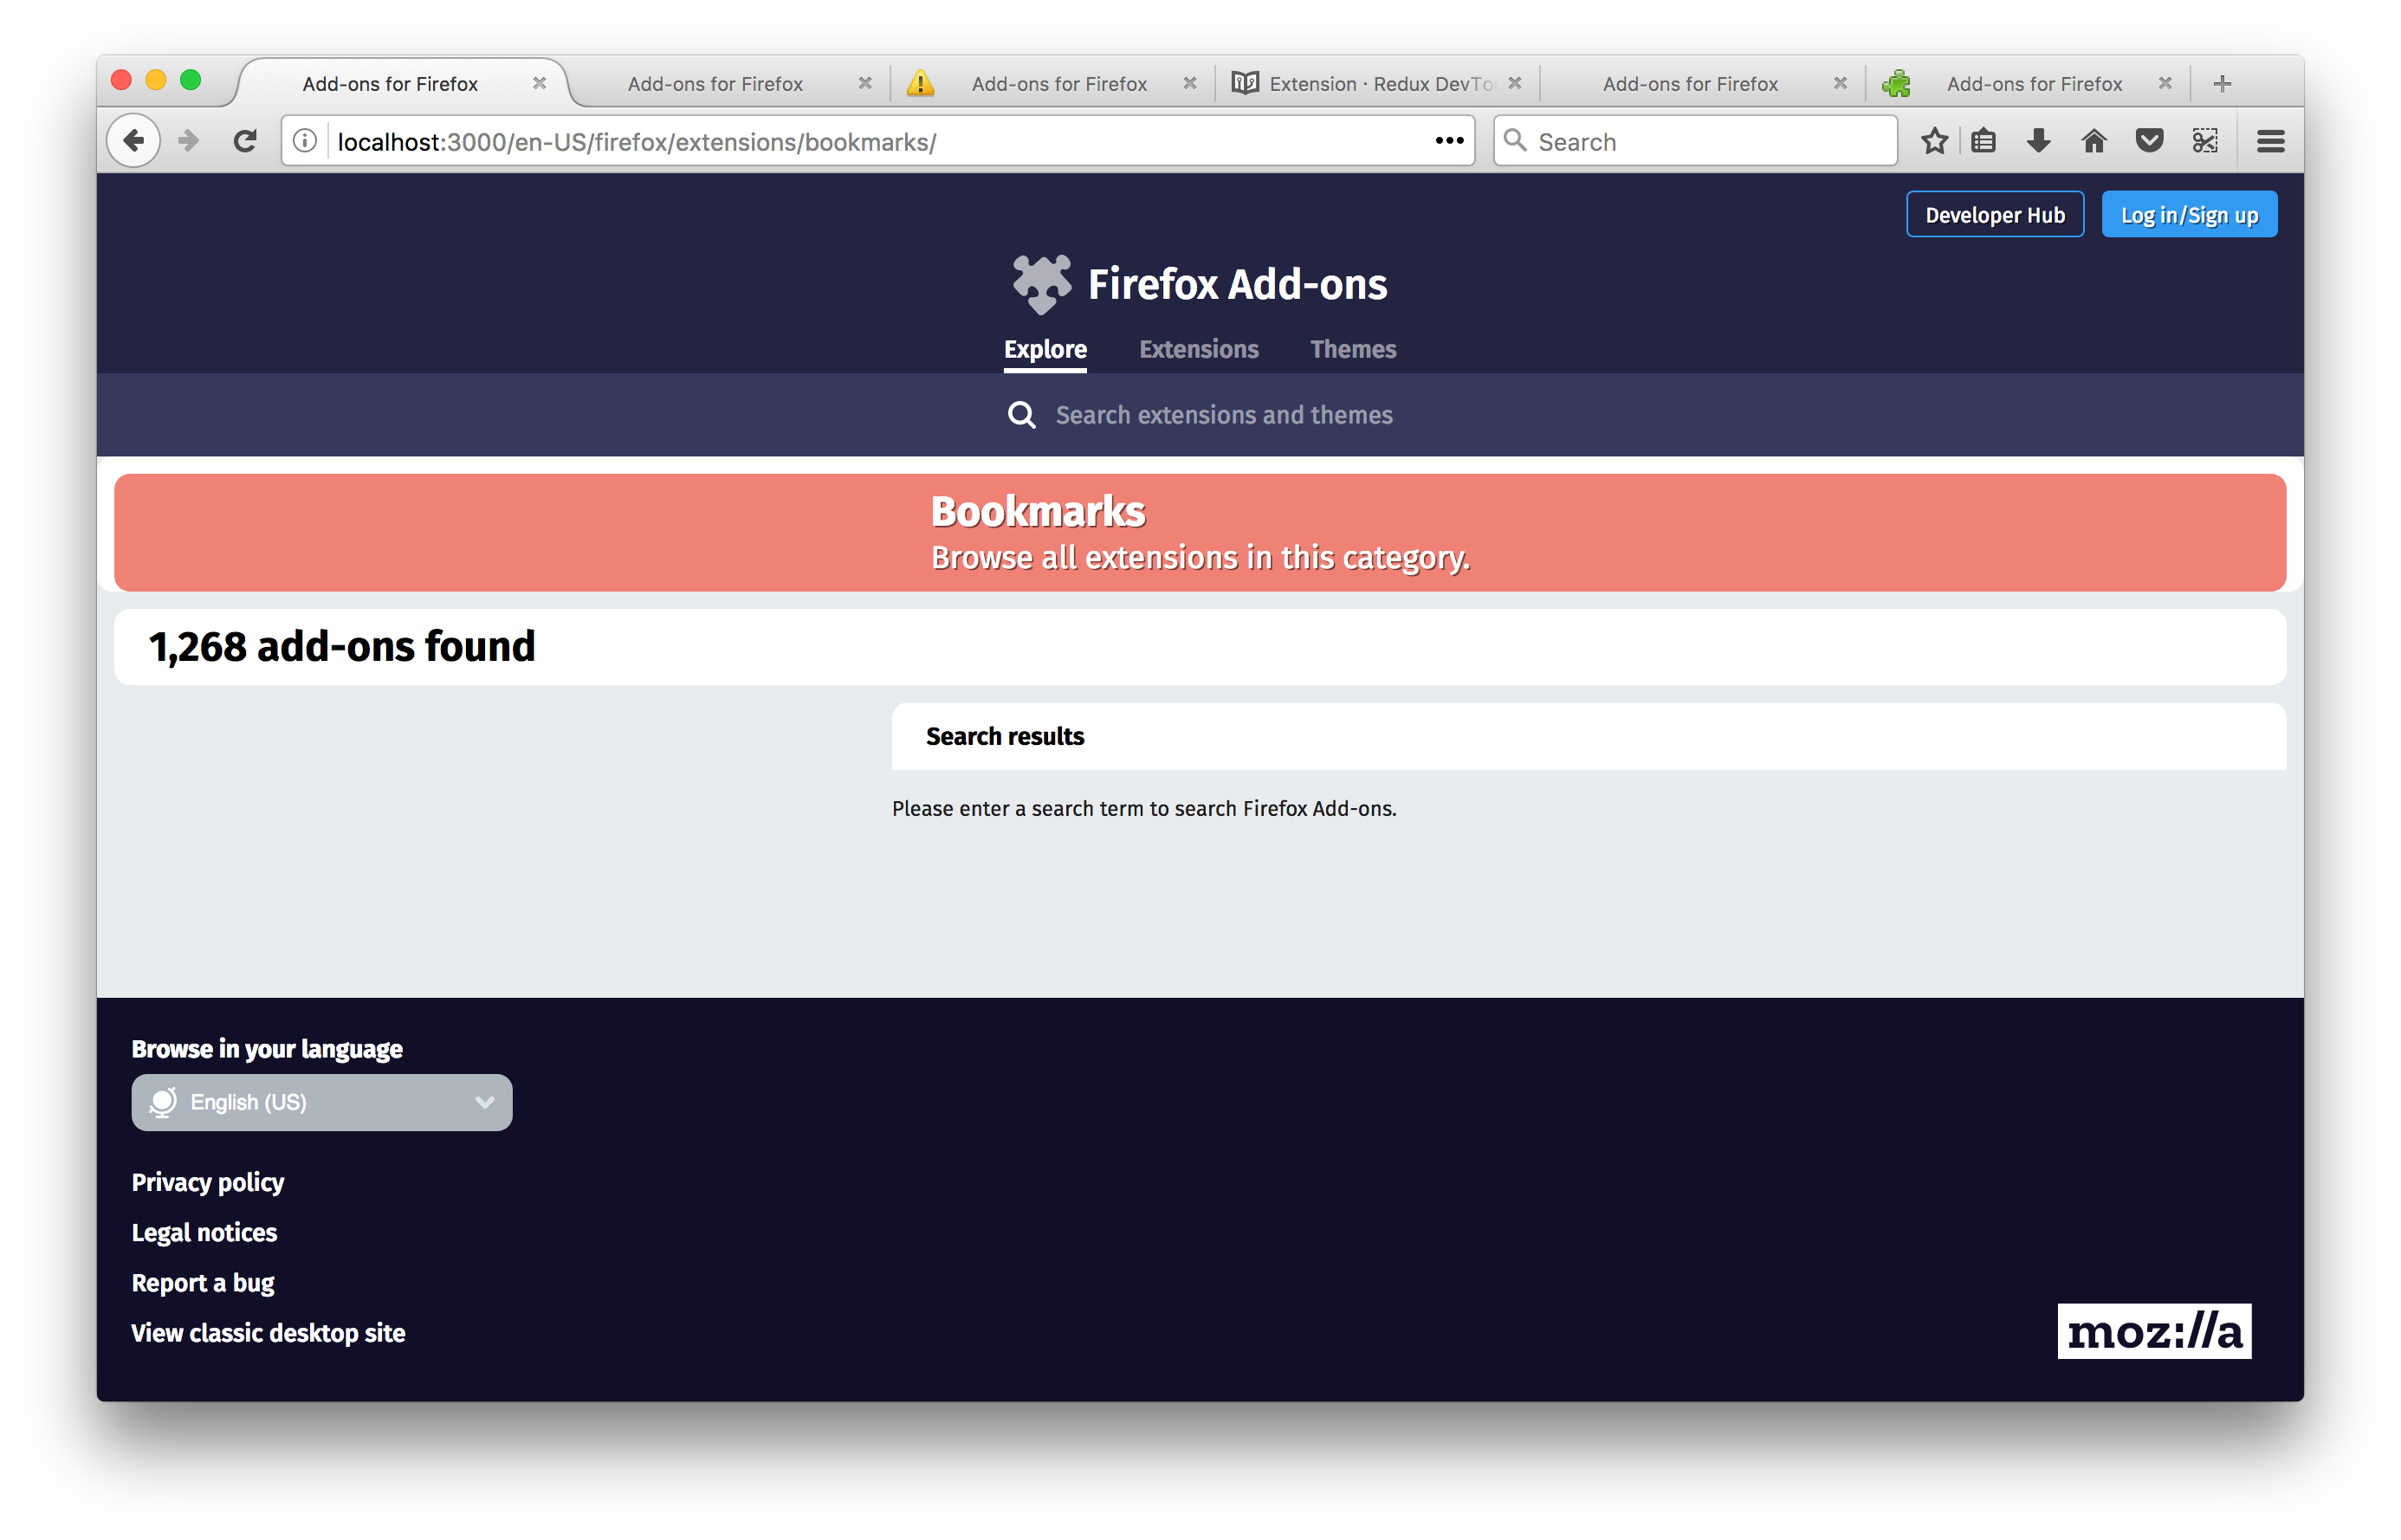
Task: Open the Privacy policy footer link
Action: [208, 1182]
